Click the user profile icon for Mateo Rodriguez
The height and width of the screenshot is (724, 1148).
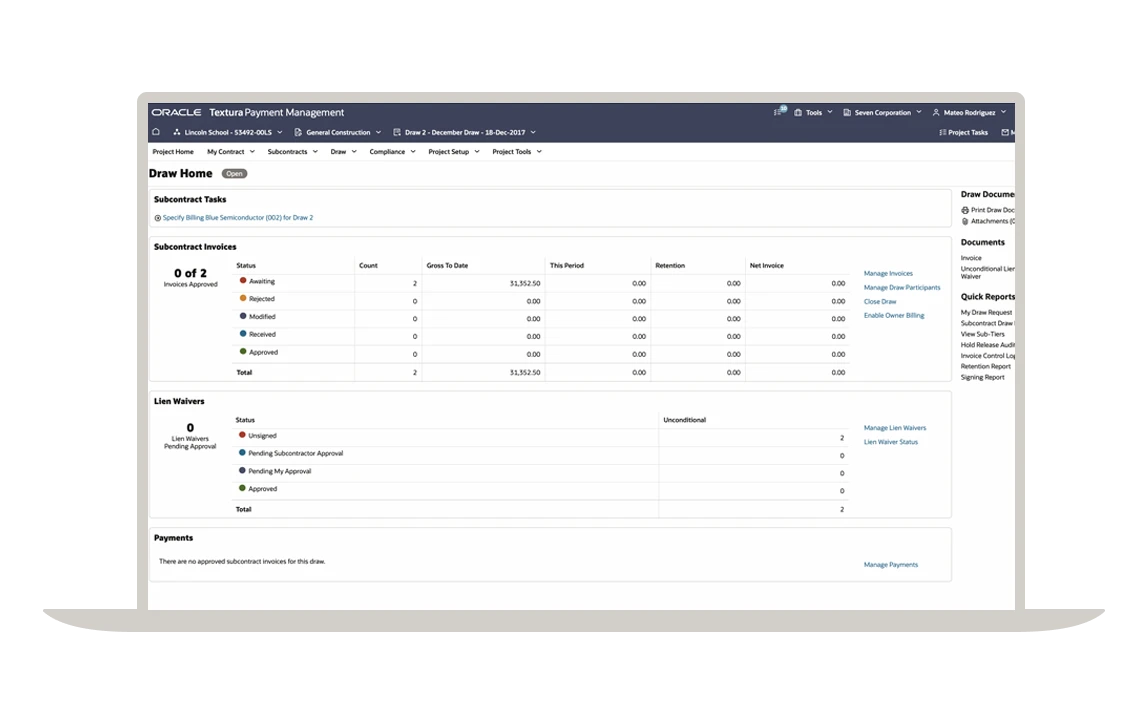pos(936,113)
